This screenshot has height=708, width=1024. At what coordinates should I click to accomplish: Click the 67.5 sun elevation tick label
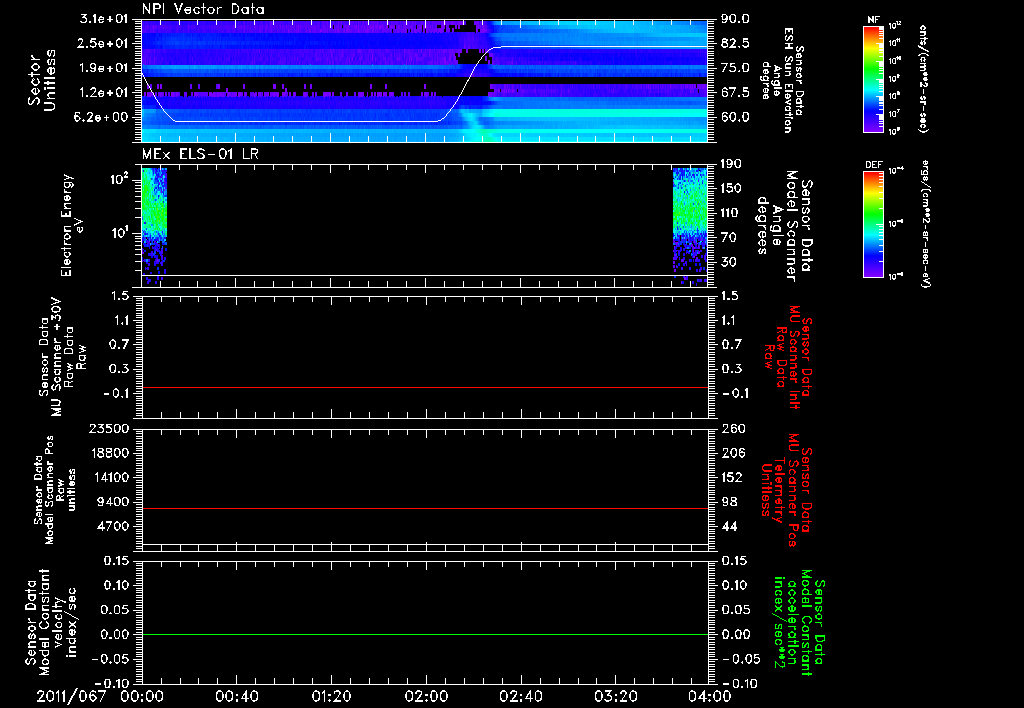tap(735, 93)
